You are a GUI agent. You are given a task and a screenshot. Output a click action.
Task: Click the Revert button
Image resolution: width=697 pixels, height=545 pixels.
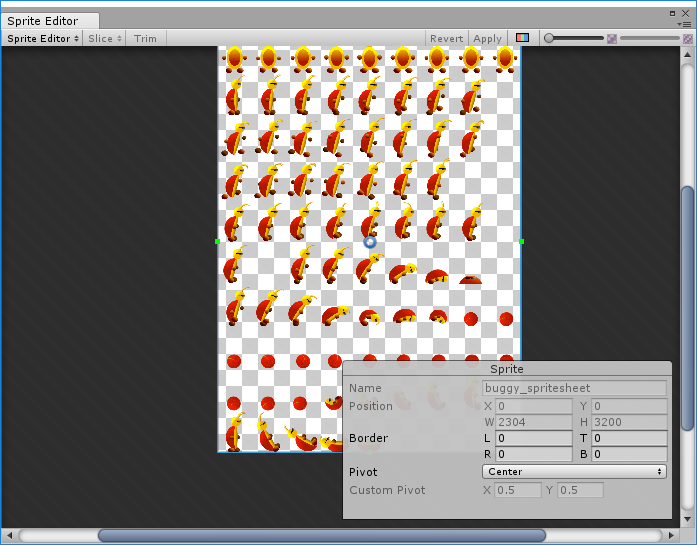tap(446, 38)
